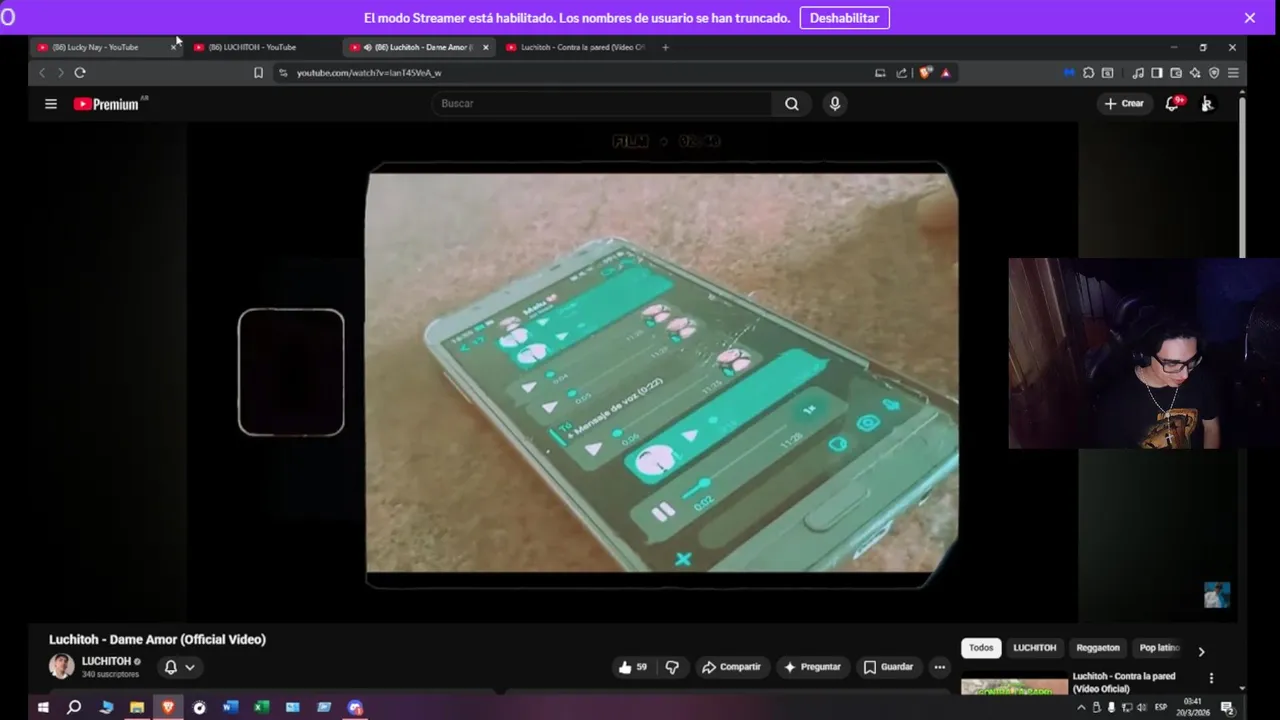1280x720 pixels.
Task: Click the YouTube search magnifier button
Action: 792,104
